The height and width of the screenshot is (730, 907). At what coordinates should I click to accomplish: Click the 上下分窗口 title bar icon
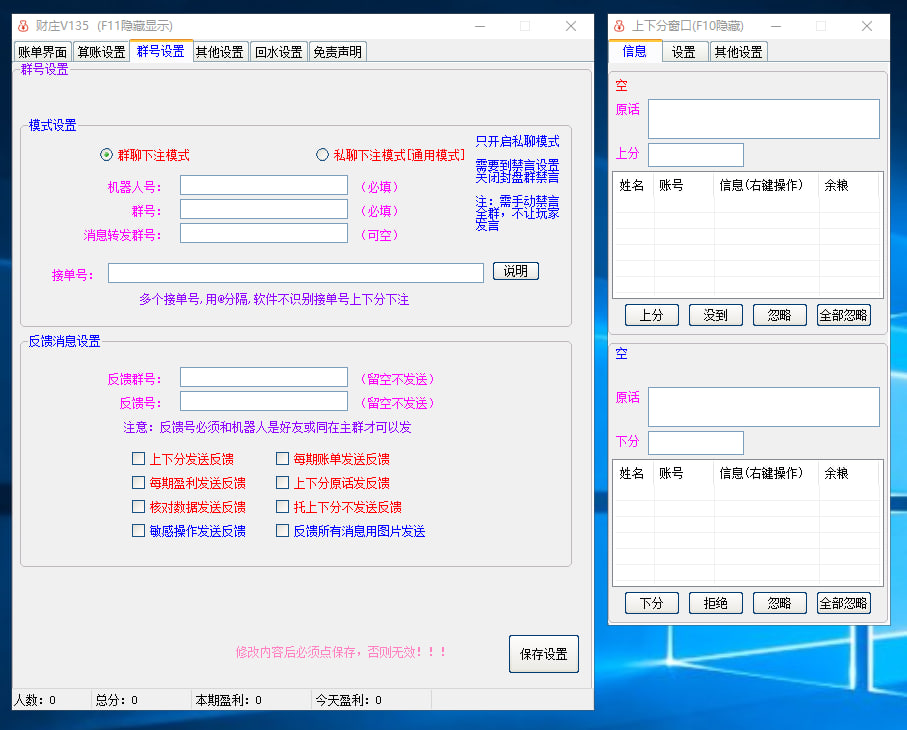tap(620, 26)
